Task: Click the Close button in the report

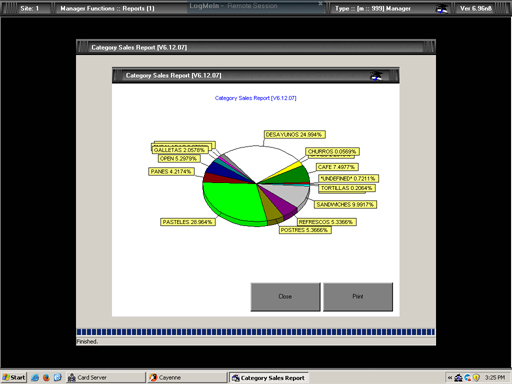Action: pos(285,297)
